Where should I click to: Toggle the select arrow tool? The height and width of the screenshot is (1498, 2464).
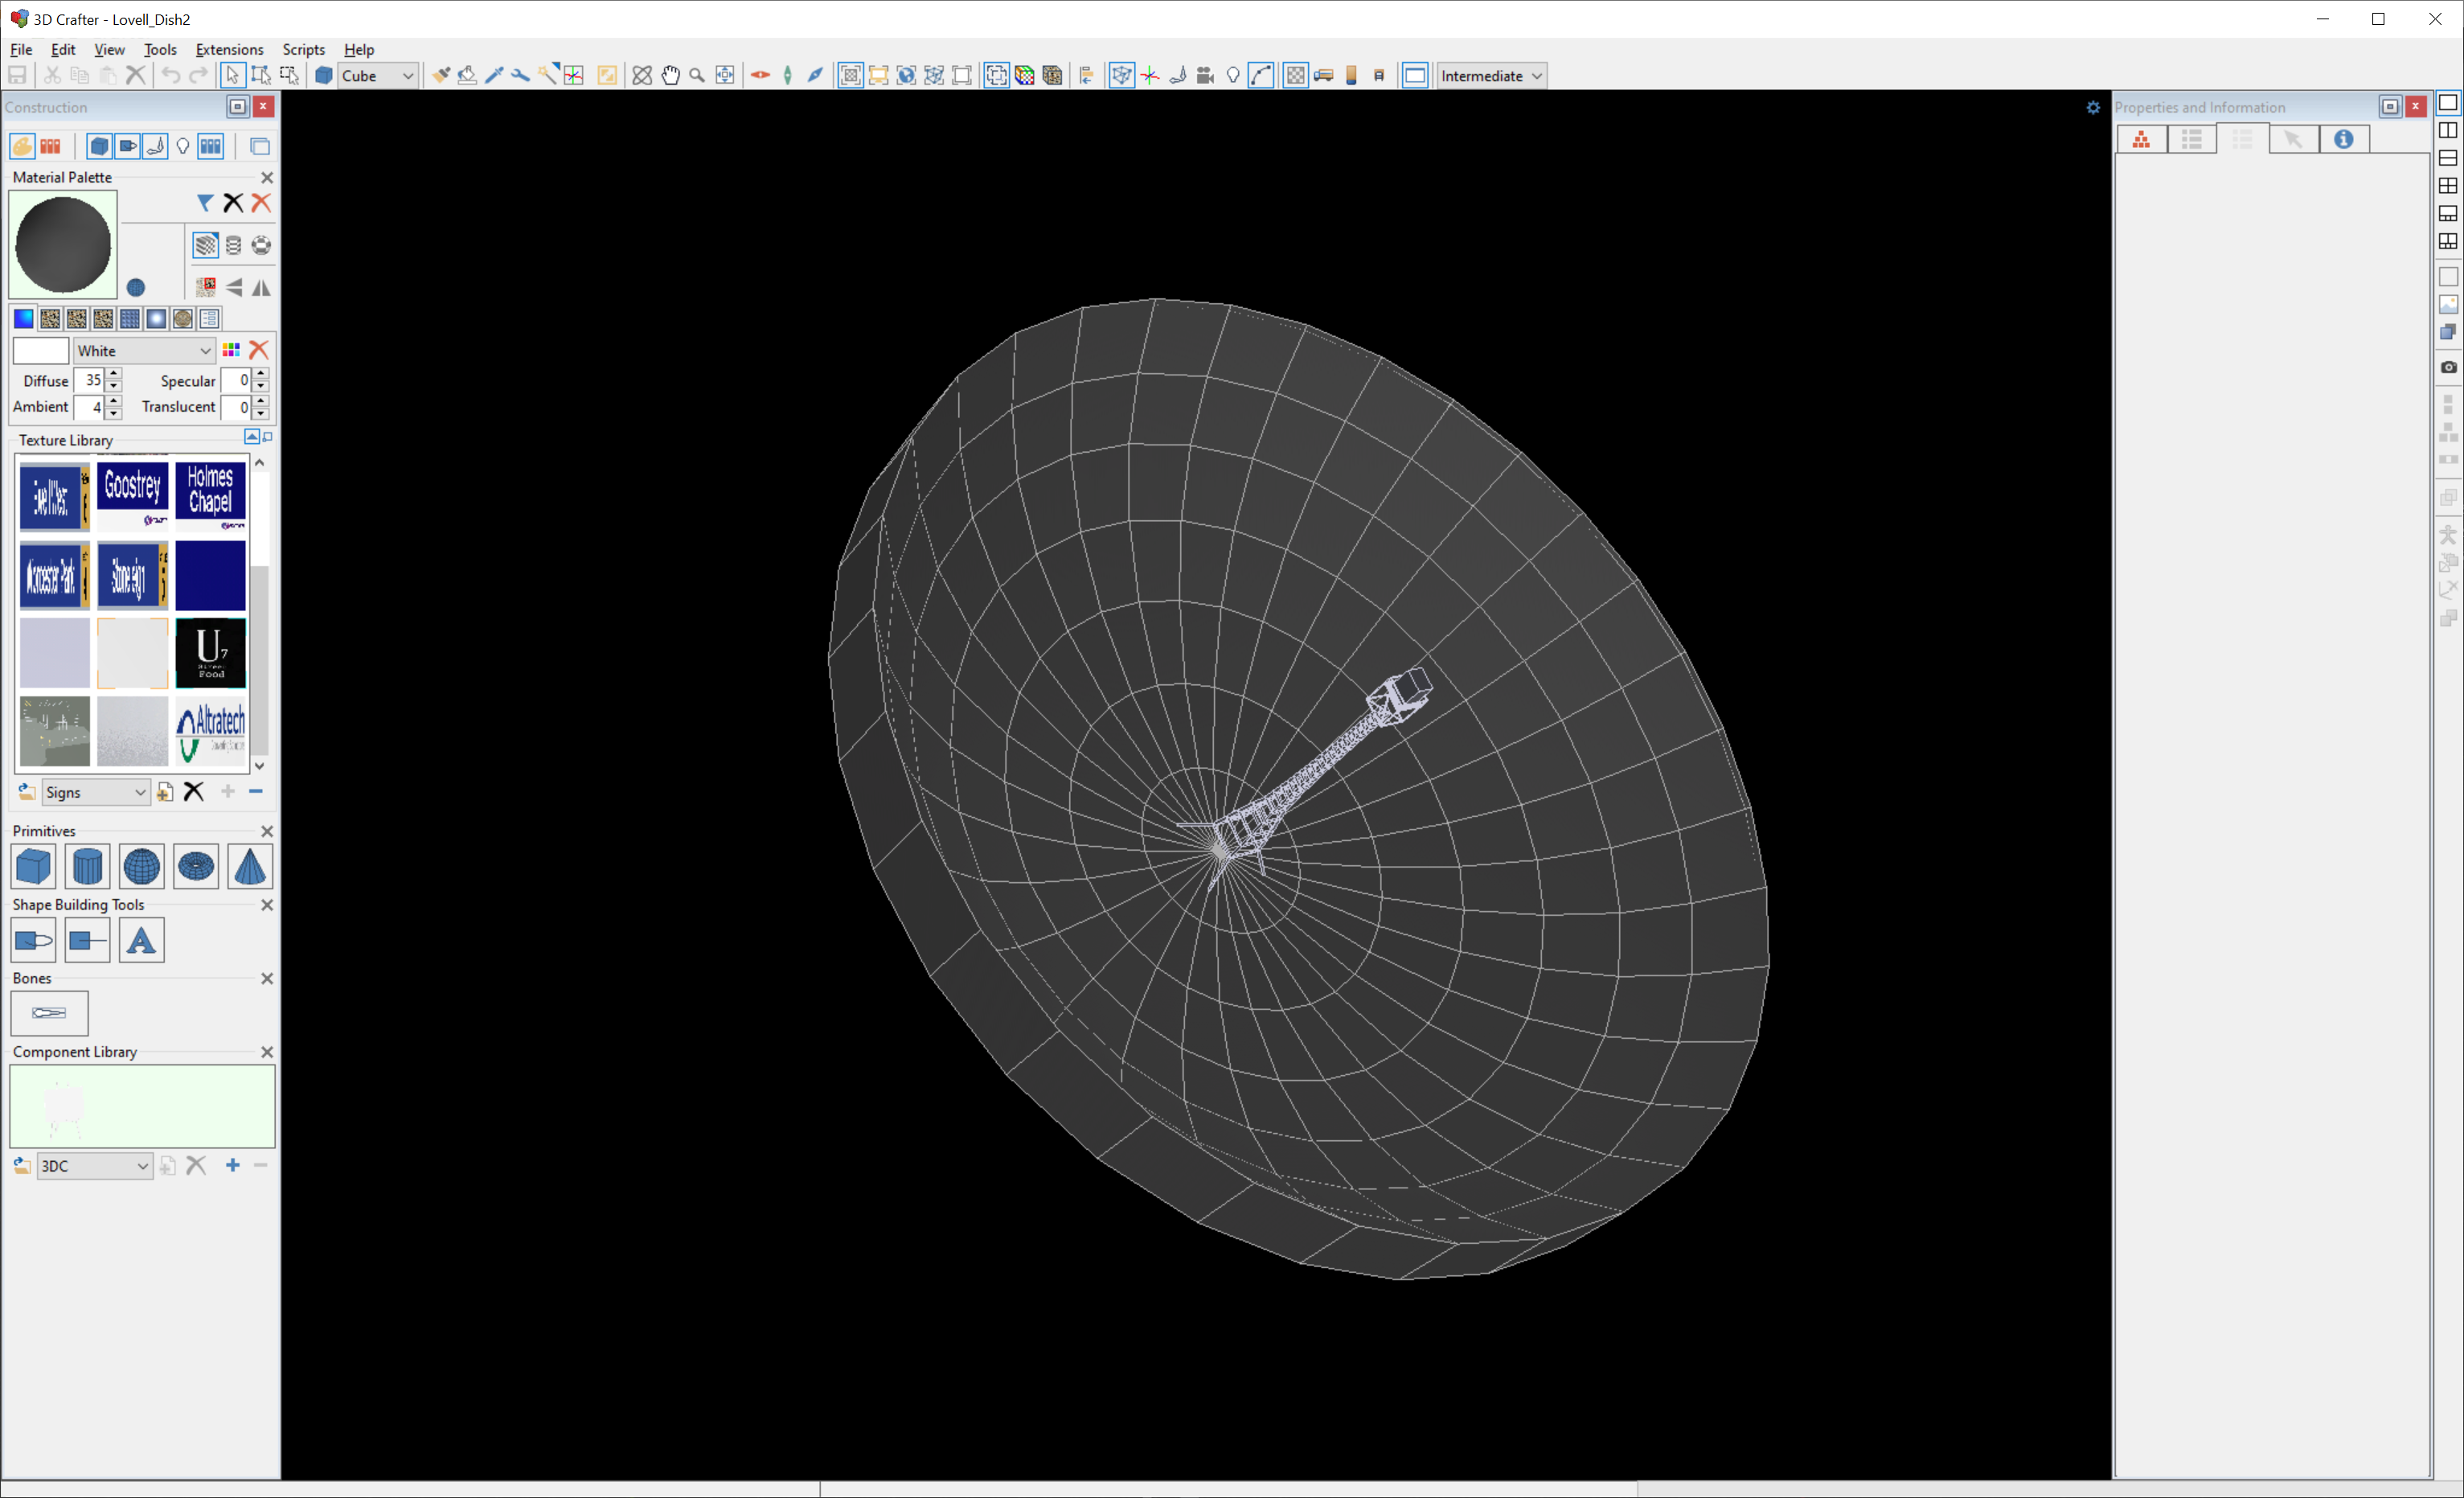click(232, 76)
